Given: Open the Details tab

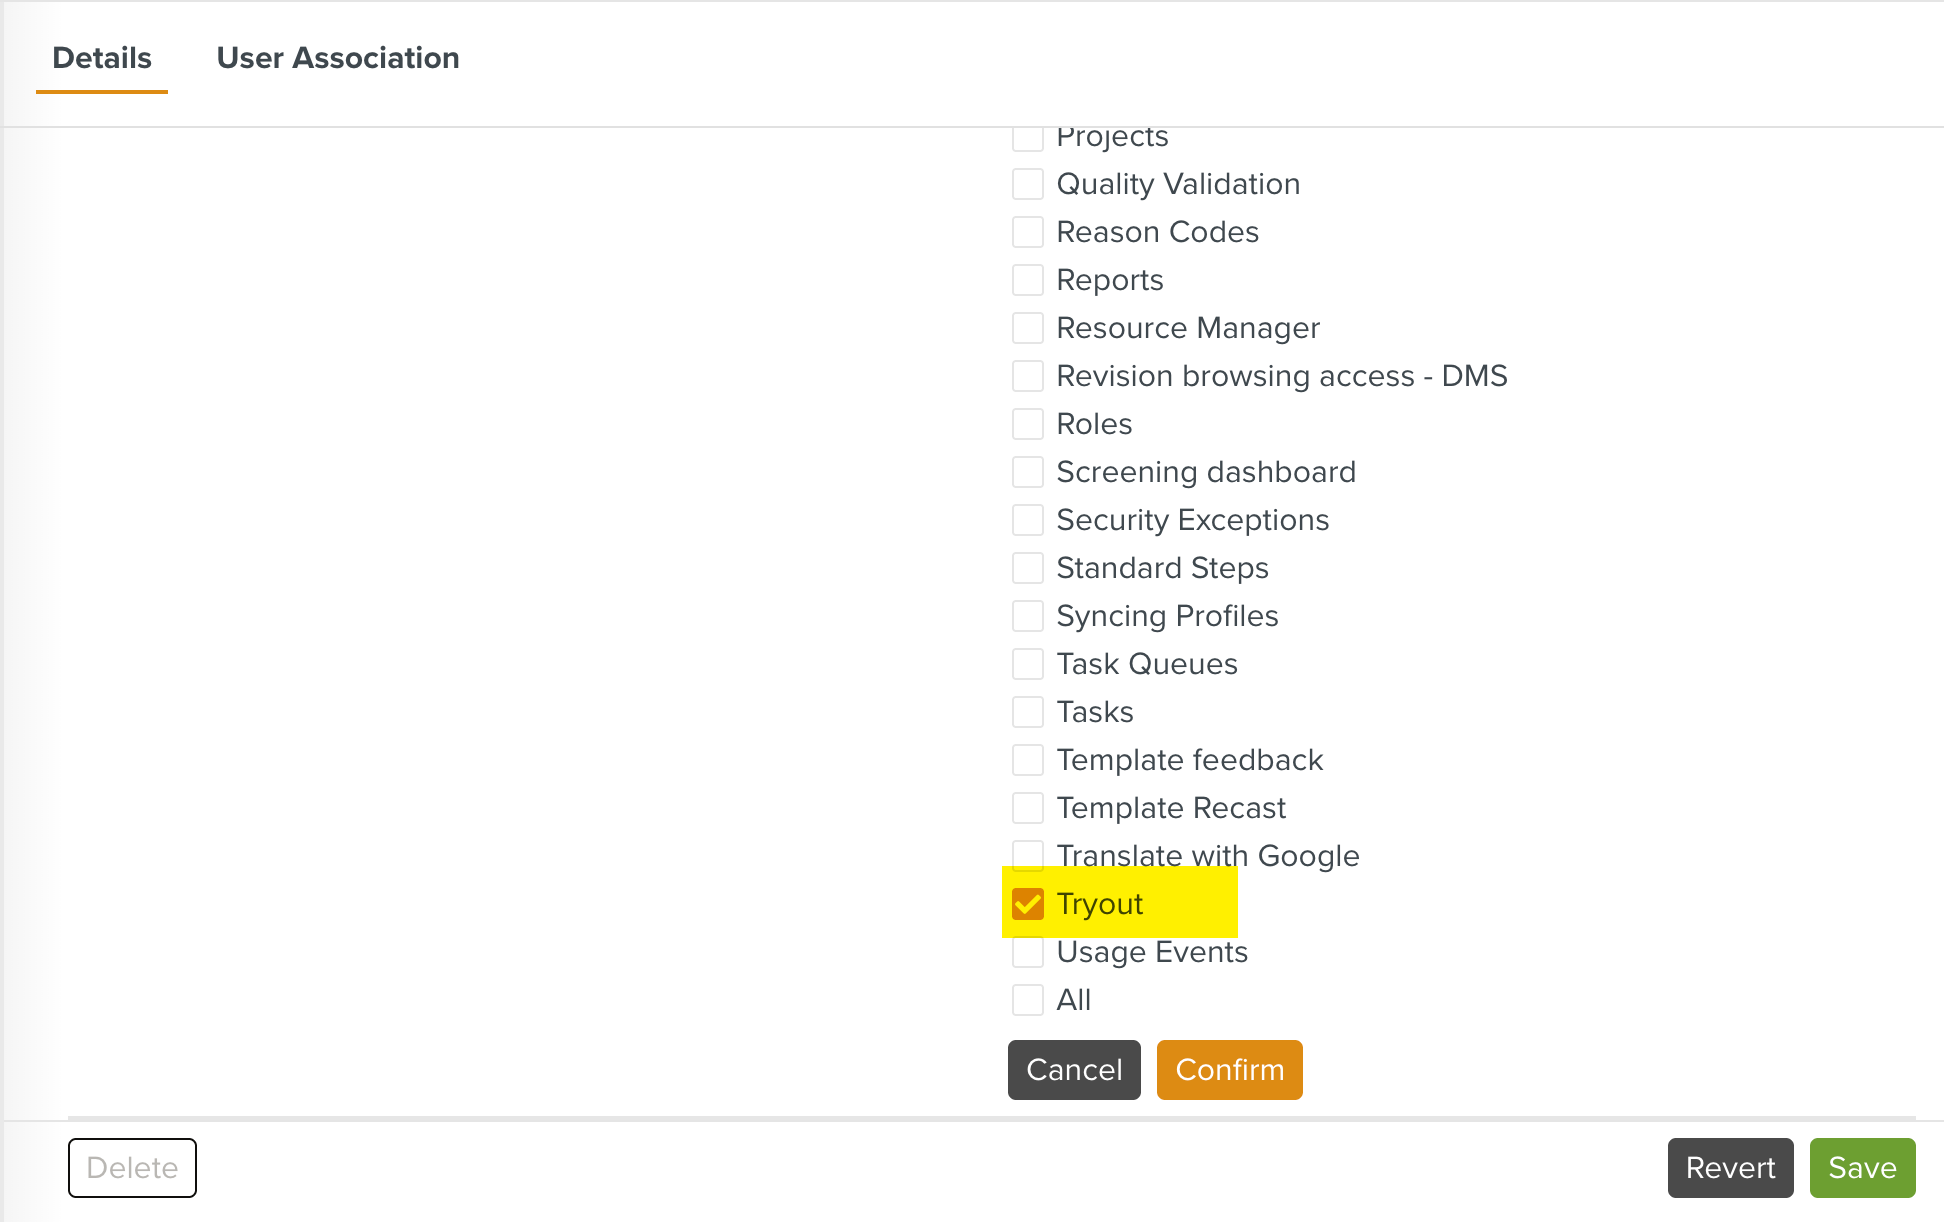Looking at the screenshot, I should tap(102, 58).
